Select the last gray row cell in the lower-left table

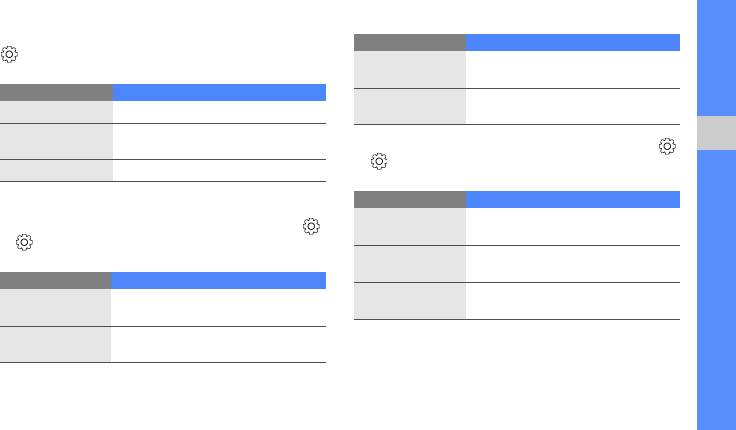[x=56, y=344]
